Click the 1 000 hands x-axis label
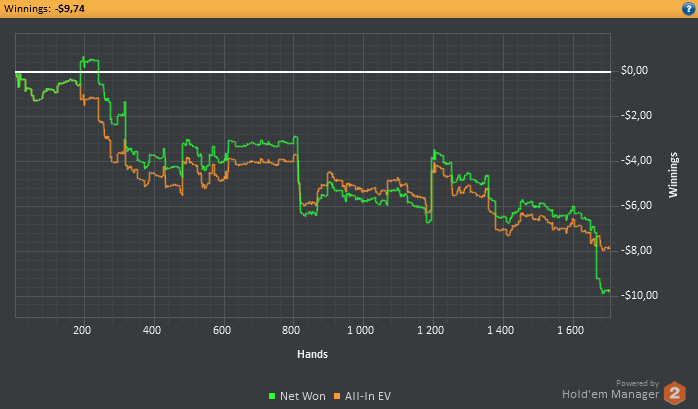 (x=361, y=330)
